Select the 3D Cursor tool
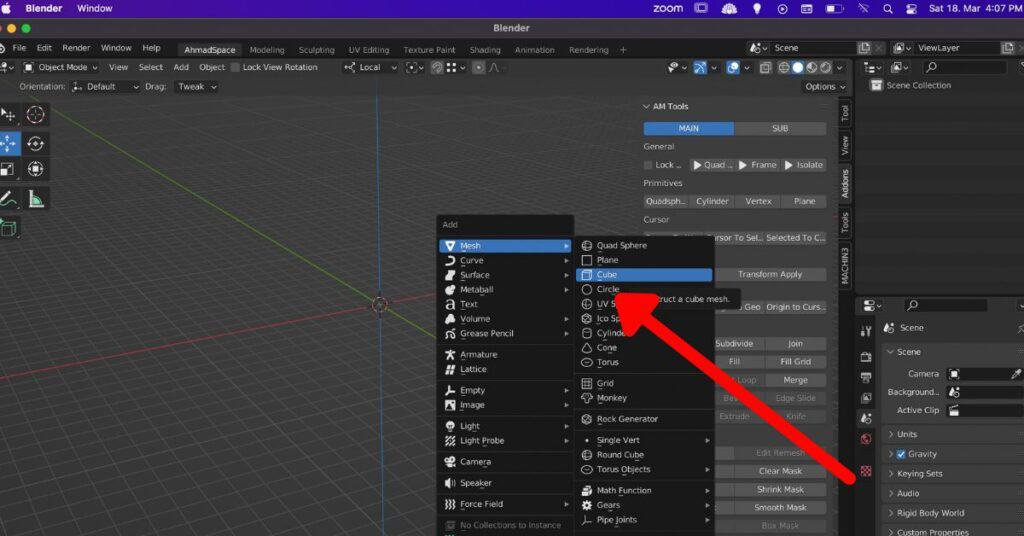Viewport: 1024px width, 536px height. point(35,114)
